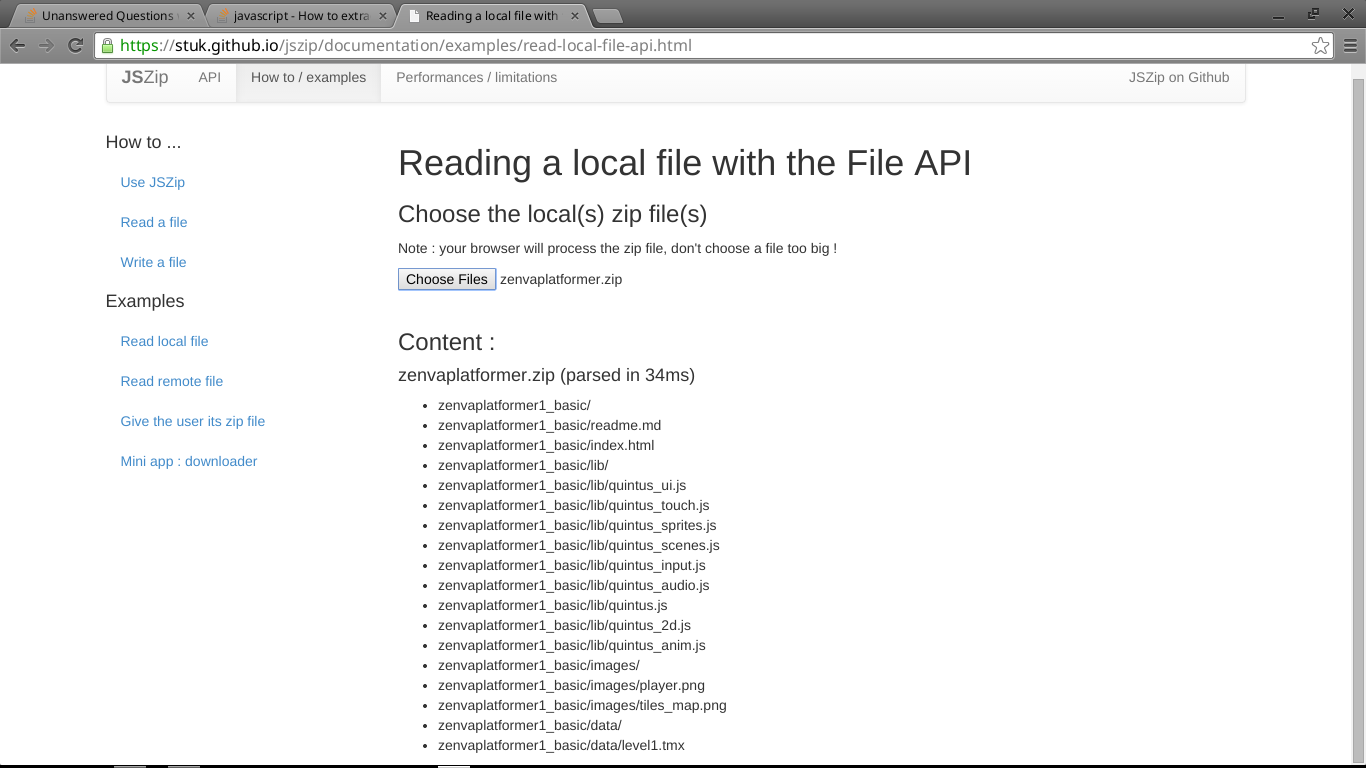Click list entry zenvaplatformer1_basic/lib/quintus_anim.js
1366x768 pixels.
pos(572,645)
